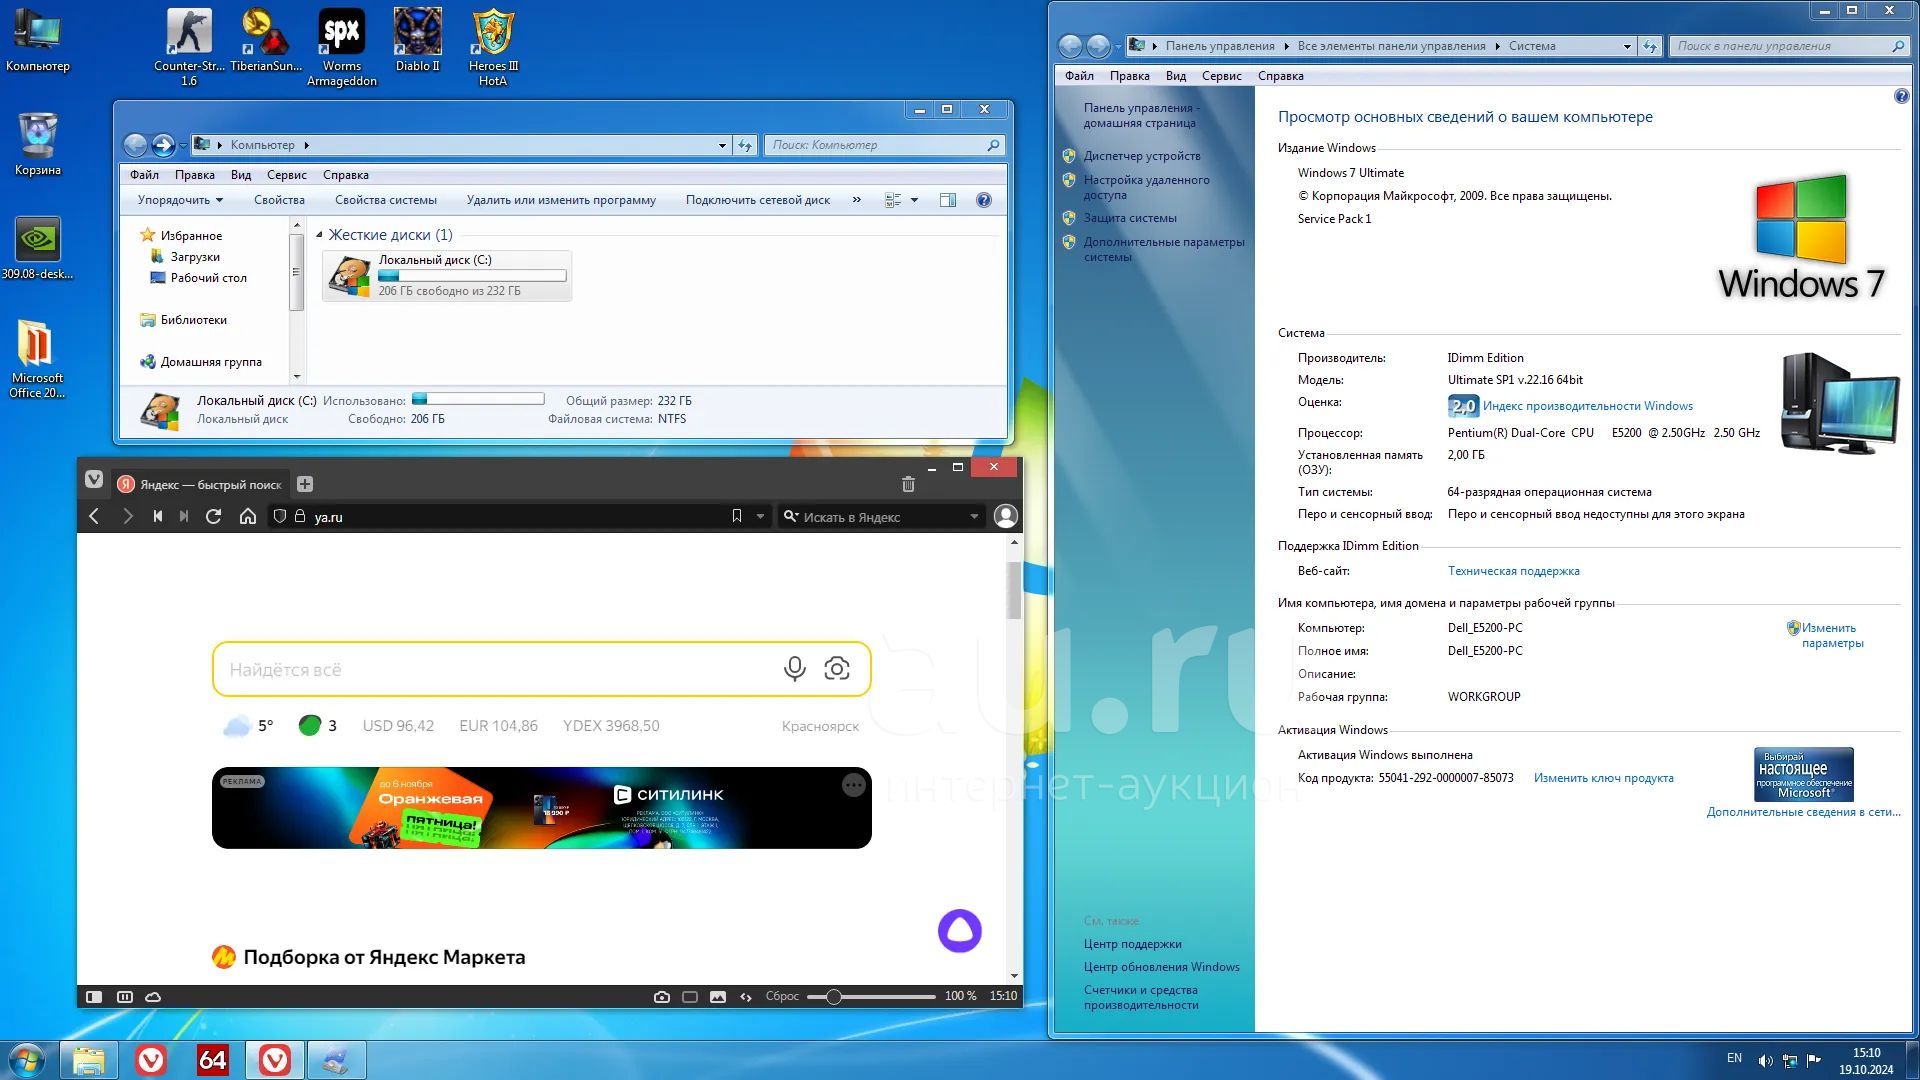Click the USD 96,42 exchange rate
1920x1080 pixels.
pos(398,726)
